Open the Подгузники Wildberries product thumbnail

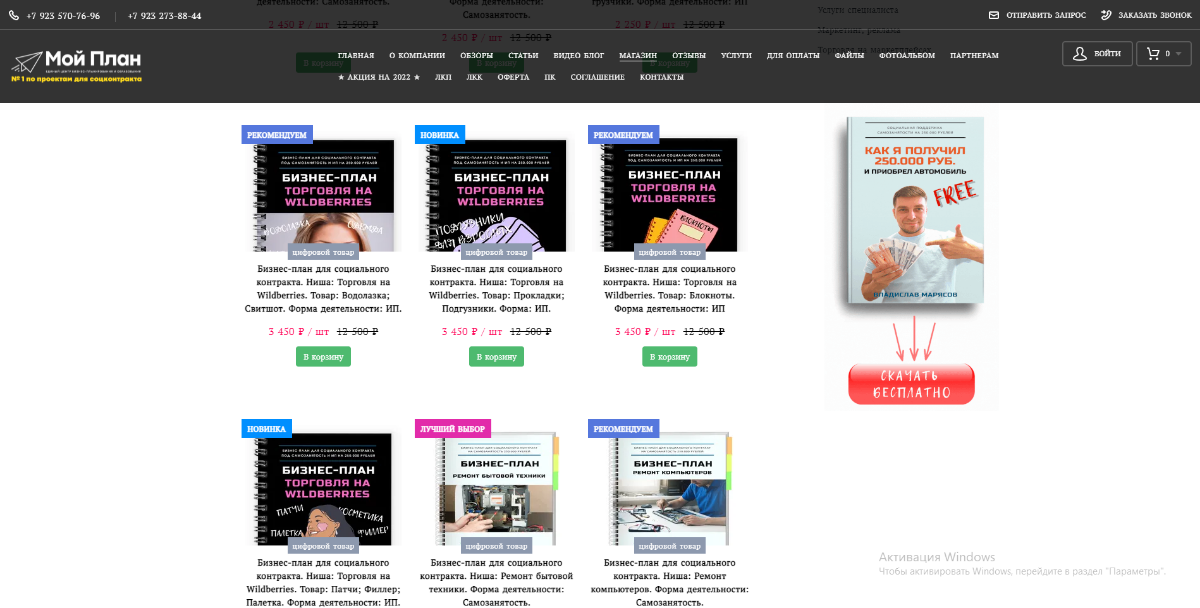[495, 195]
